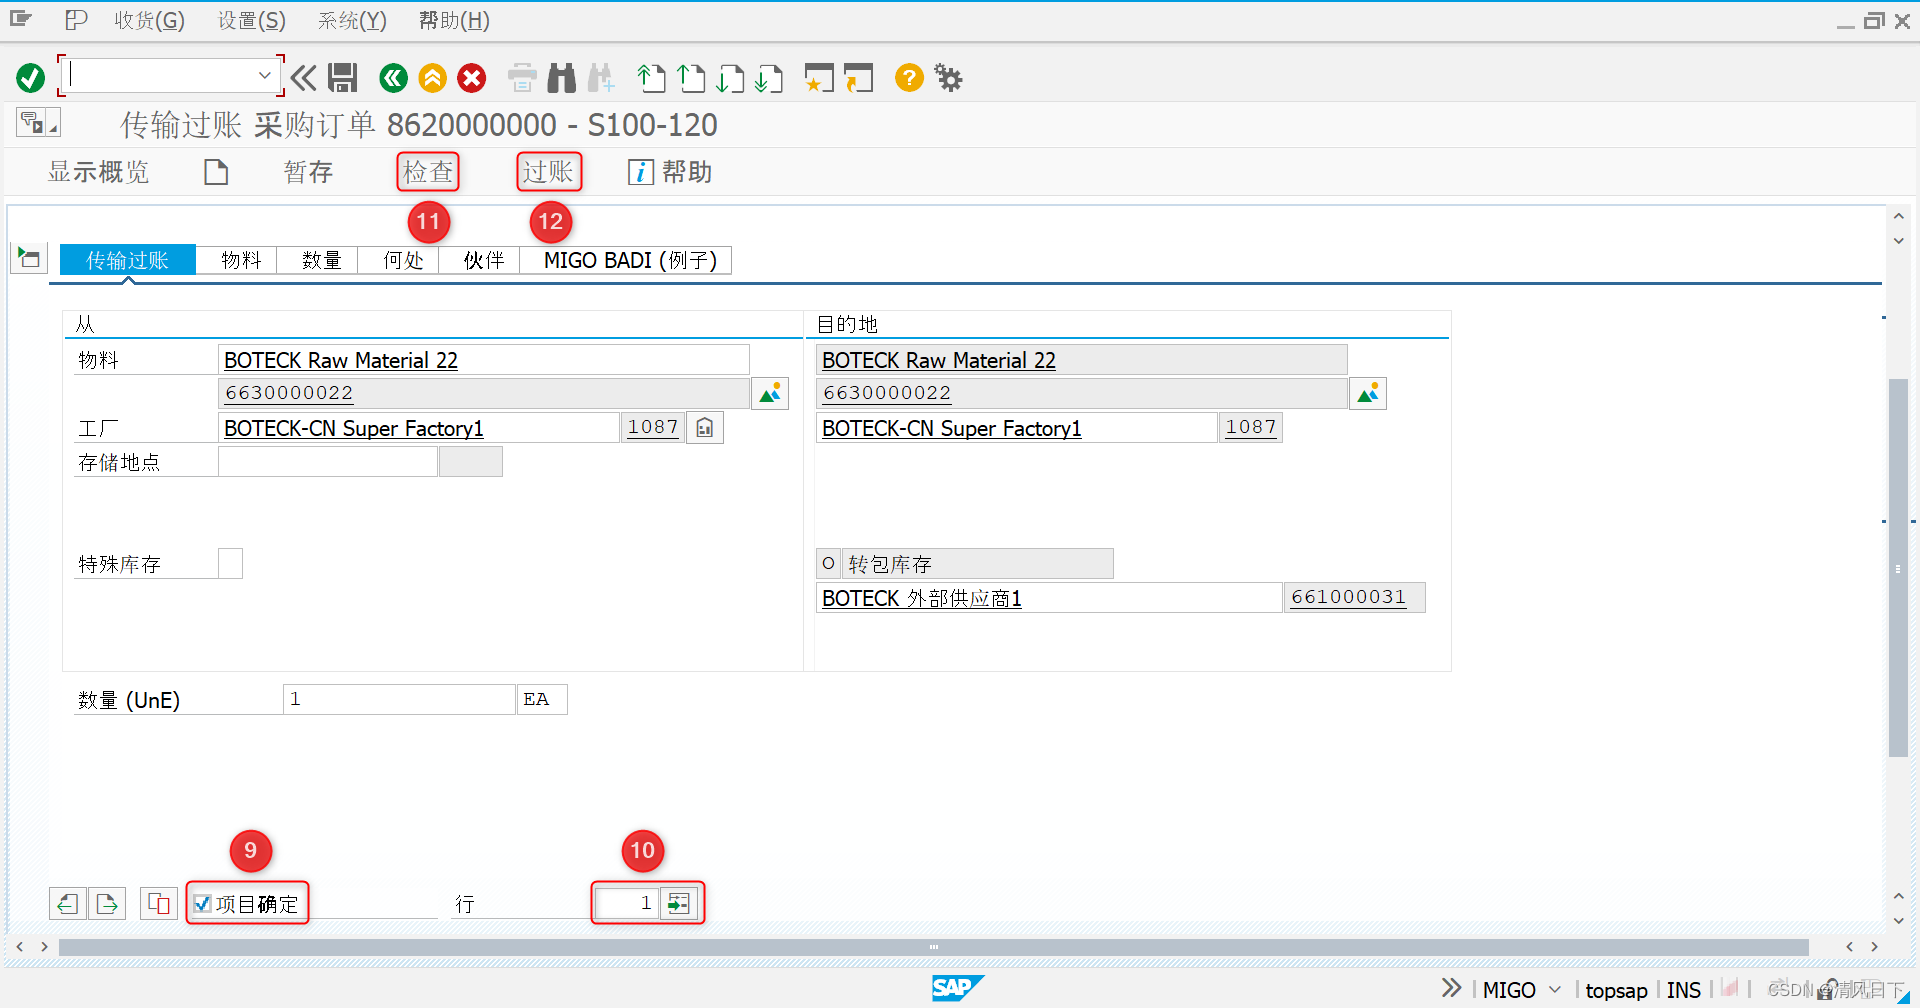
Task: Click the Create New Session icon
Action: click(x=819, y=77)
